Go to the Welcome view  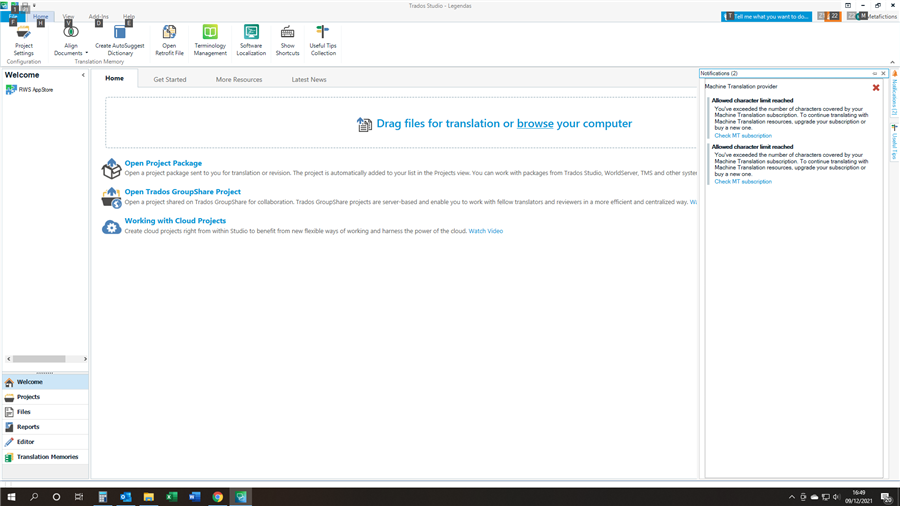click(x=45, y=382)
